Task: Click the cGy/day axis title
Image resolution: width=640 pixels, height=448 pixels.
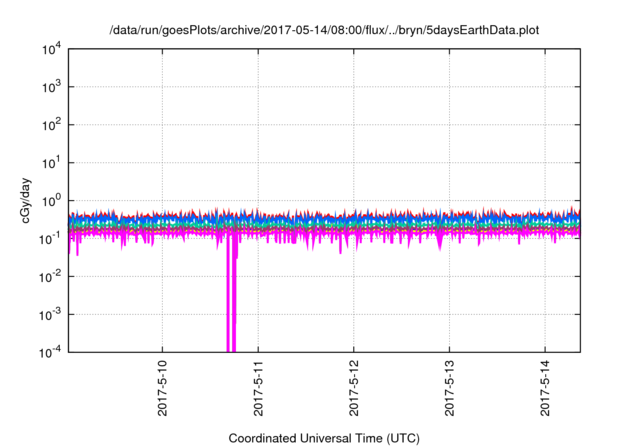Action: coord(26,200)
